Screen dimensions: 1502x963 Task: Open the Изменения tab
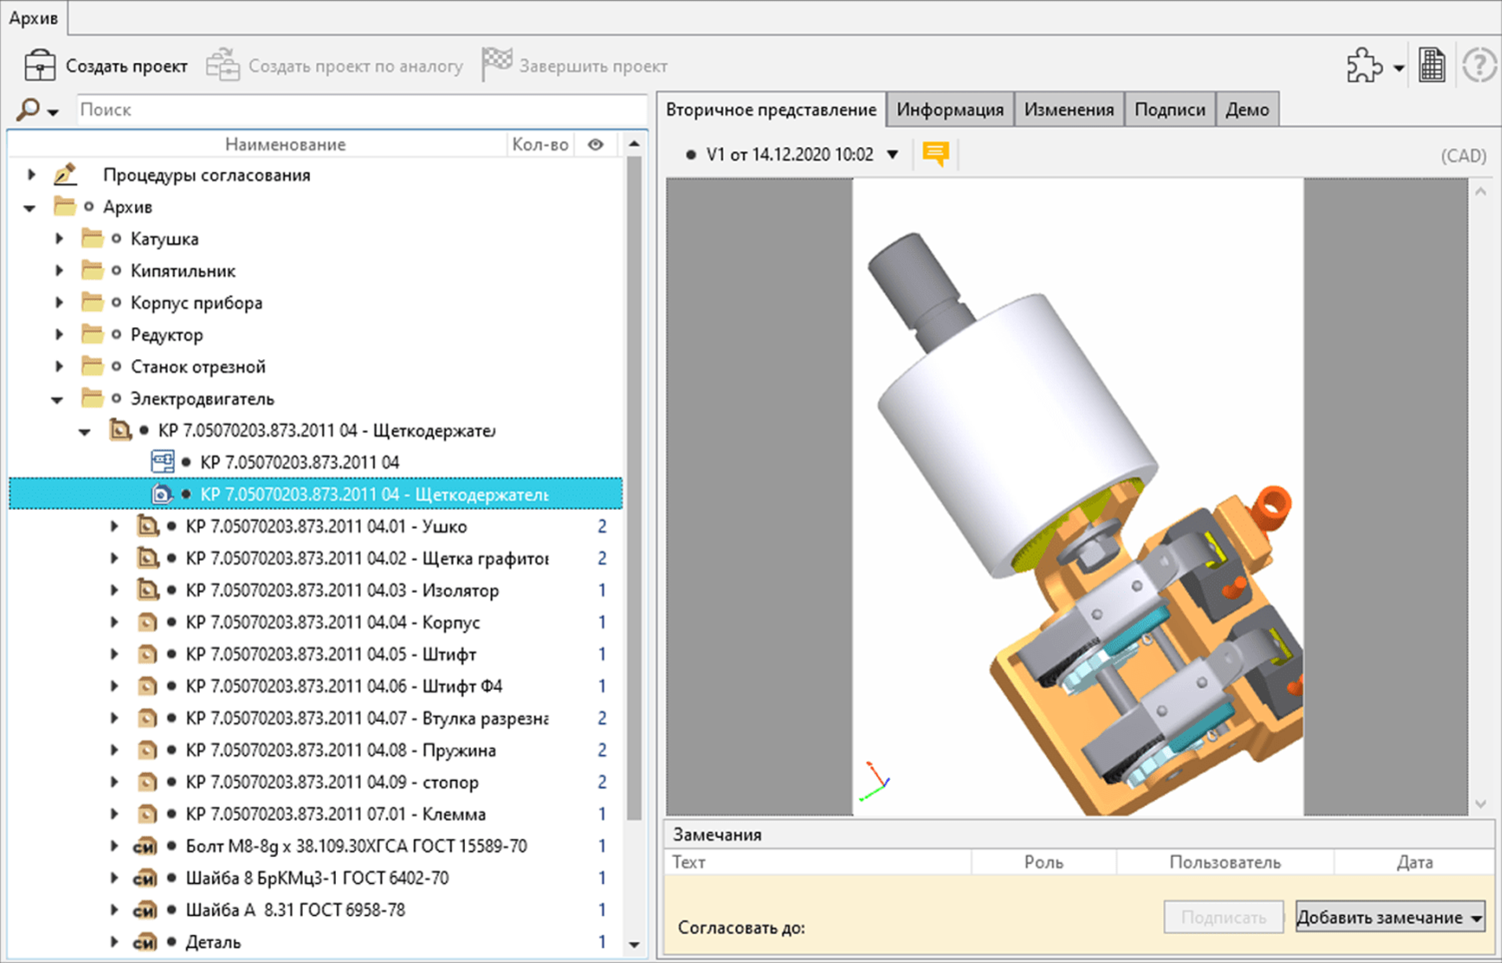(x=1068, y=110)
